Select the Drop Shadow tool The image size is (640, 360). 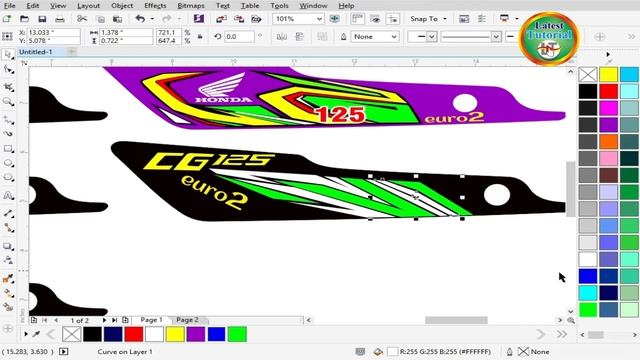point(8,246)
